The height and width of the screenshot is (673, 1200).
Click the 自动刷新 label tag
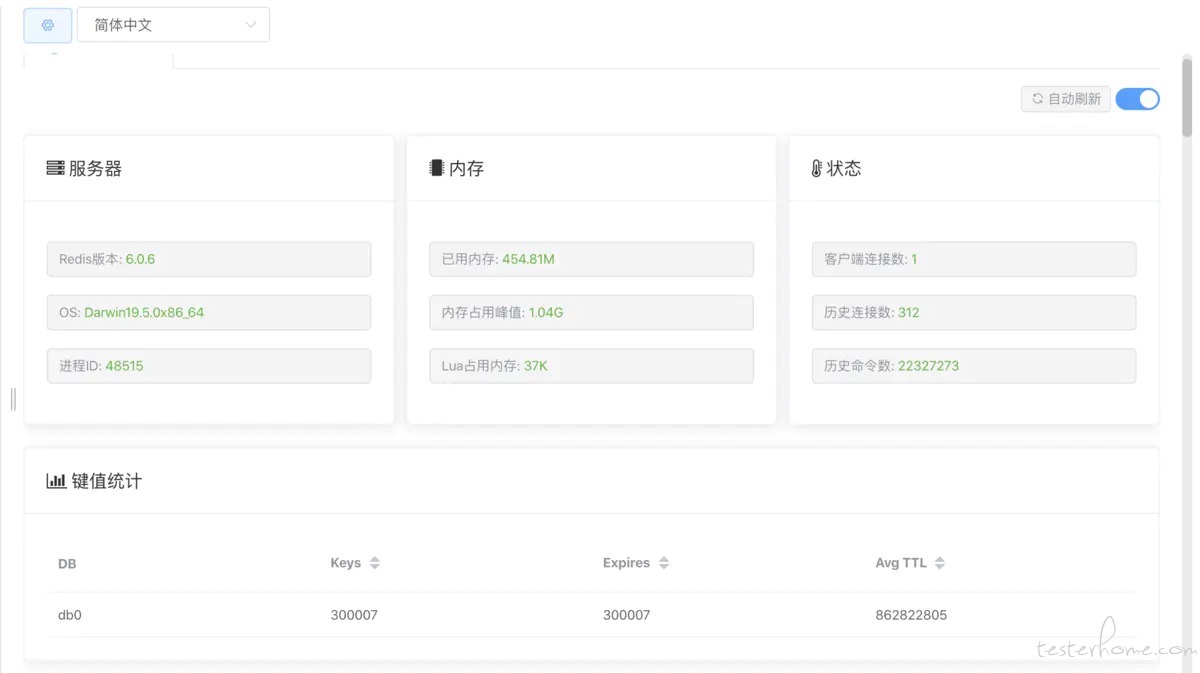click(1066, 99)
